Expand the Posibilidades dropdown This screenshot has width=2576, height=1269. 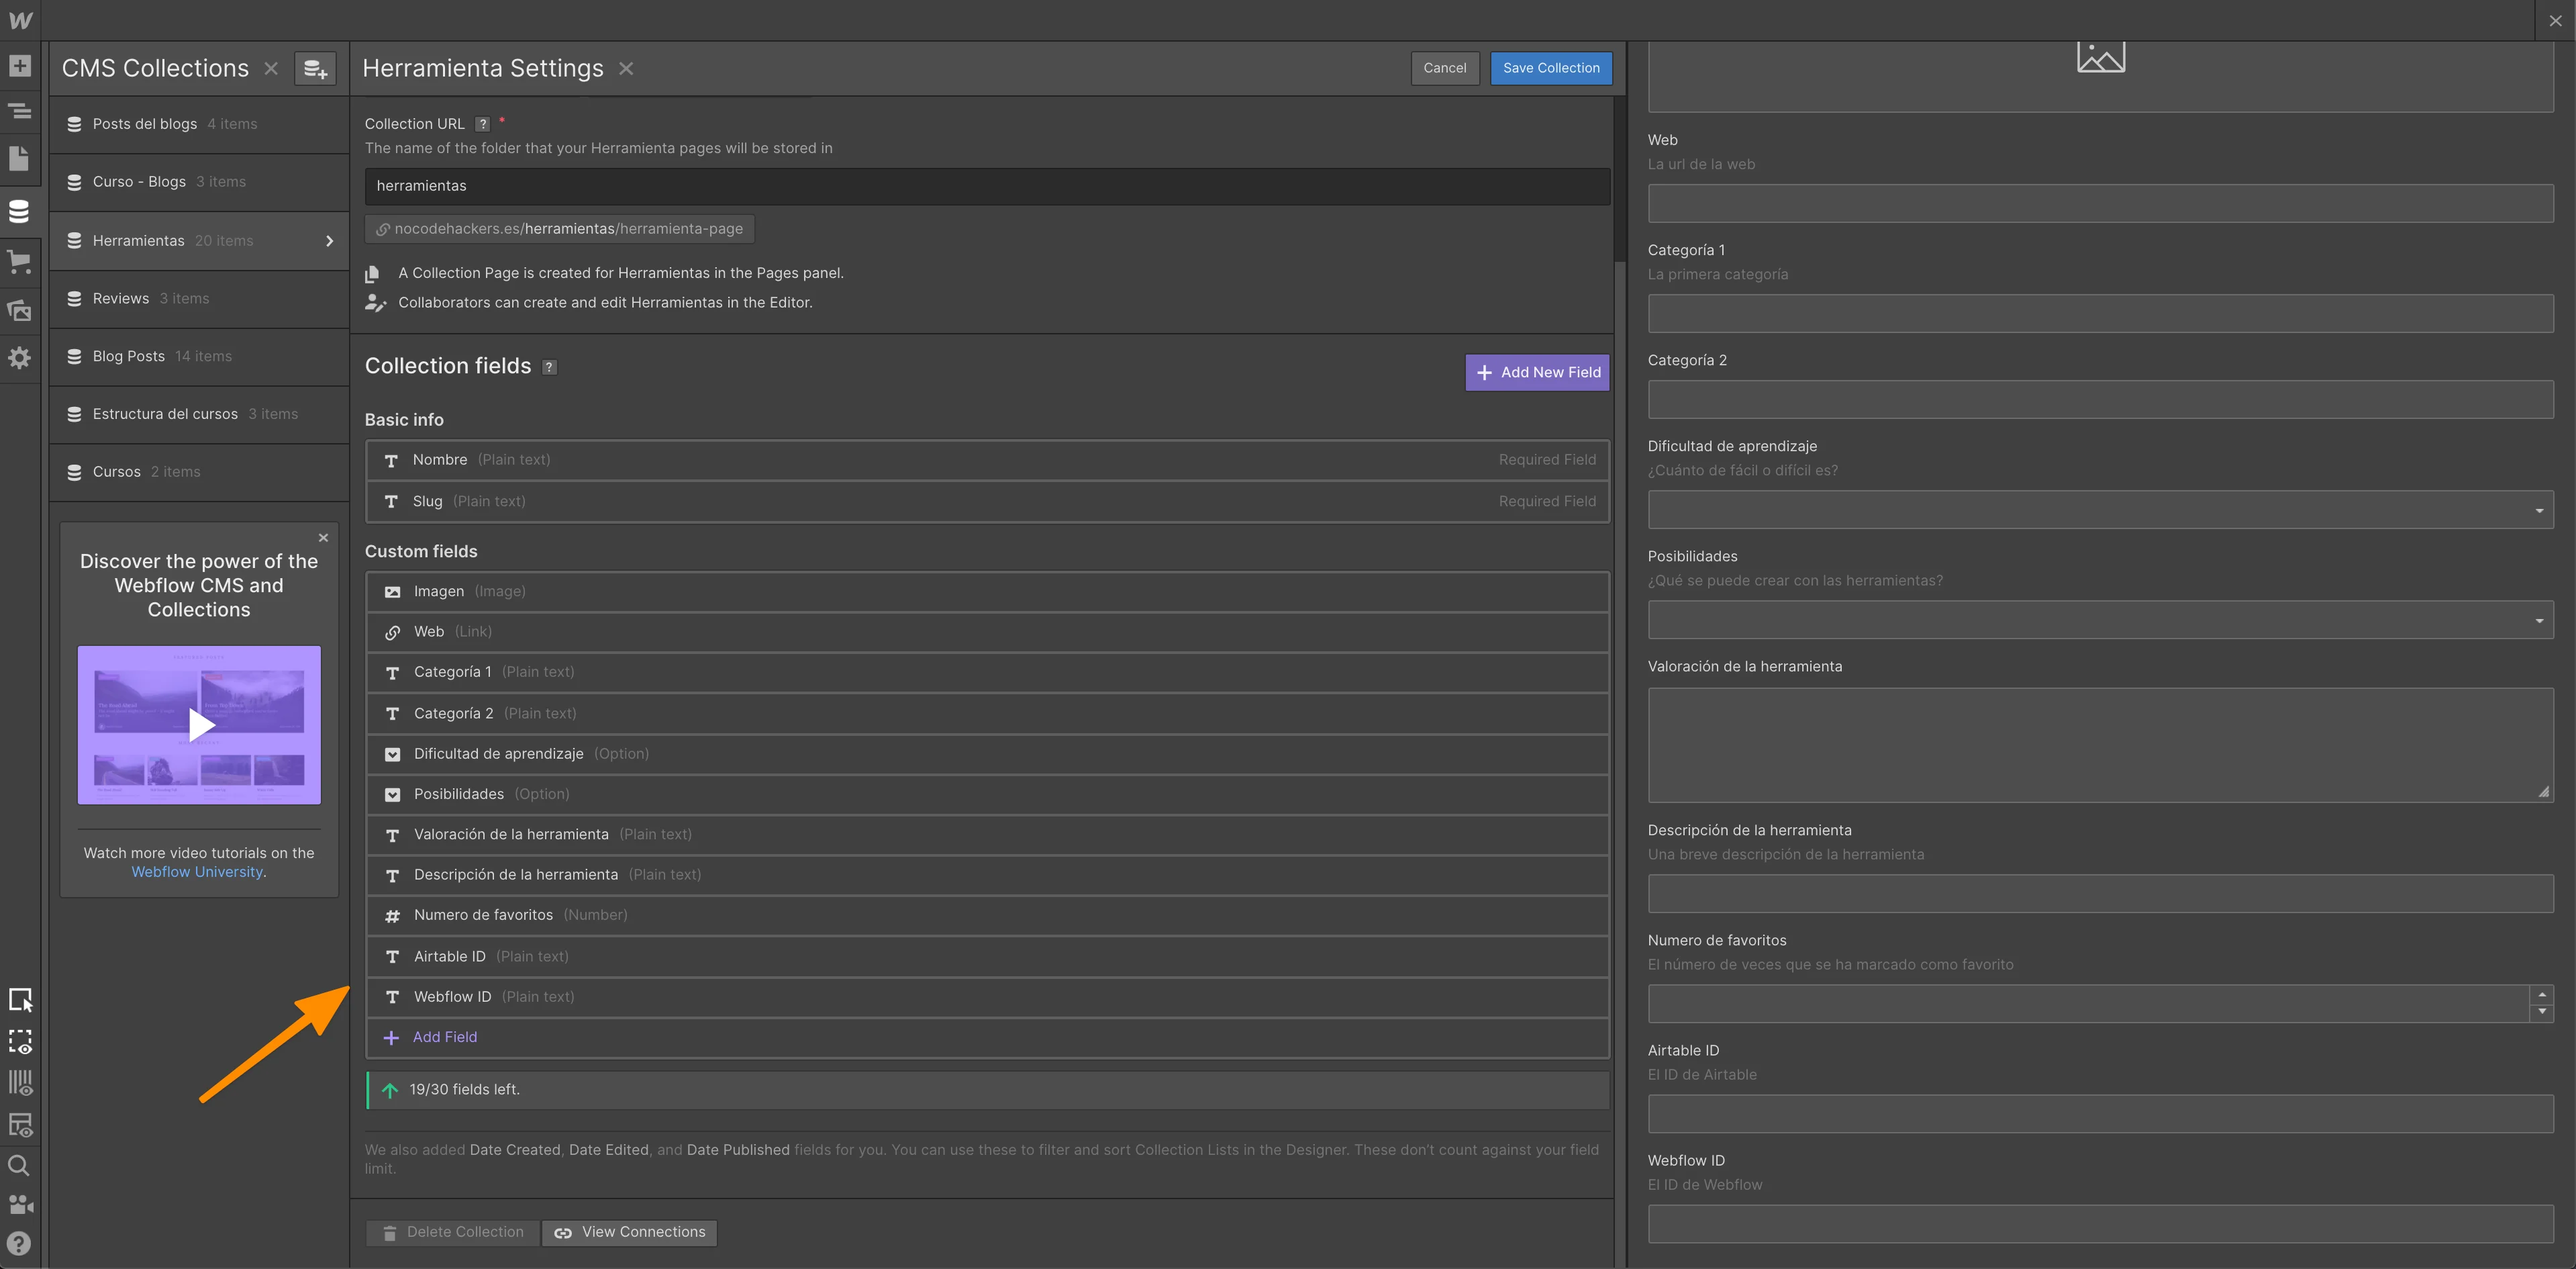point(2100,620)
